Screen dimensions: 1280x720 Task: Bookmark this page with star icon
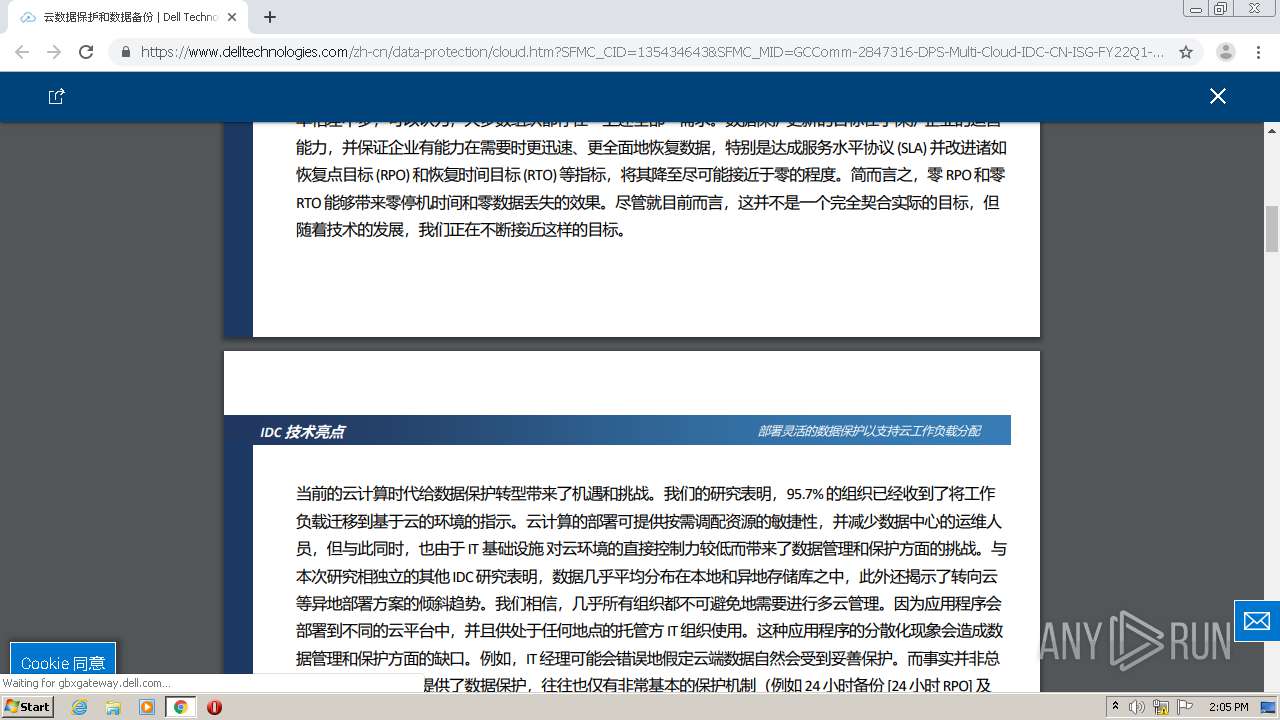[1186, 52]
